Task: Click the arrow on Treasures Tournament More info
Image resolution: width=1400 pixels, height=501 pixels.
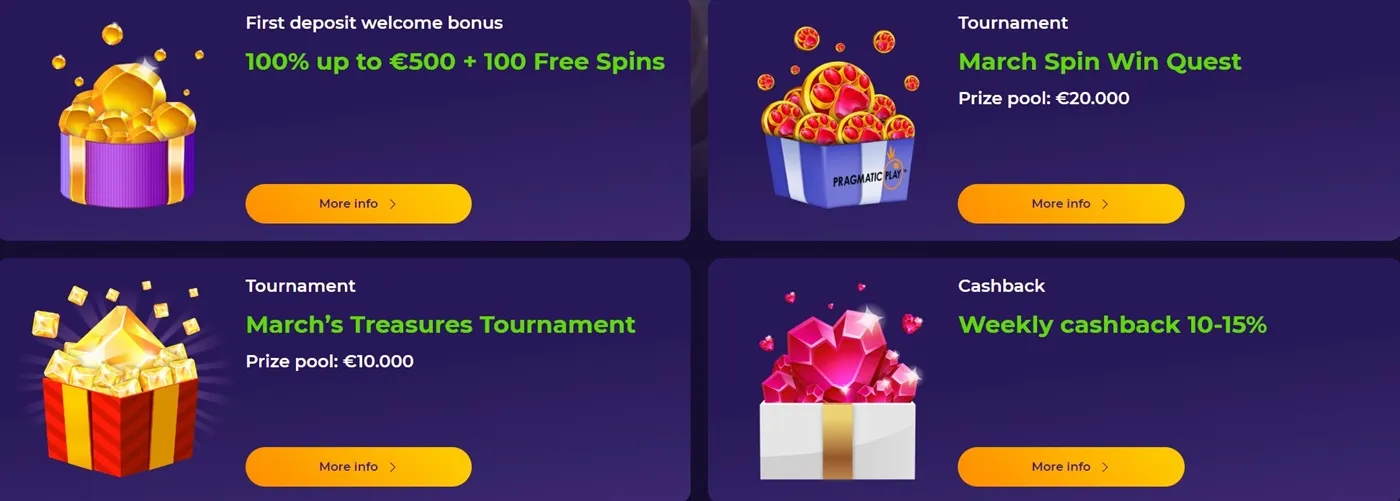Action: pos(393,467)
